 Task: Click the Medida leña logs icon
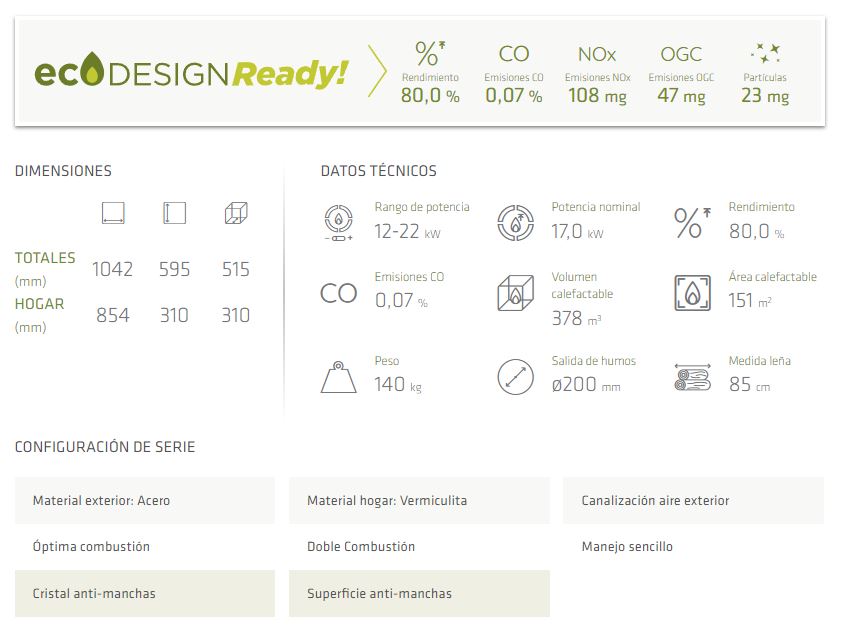(693, 376)
